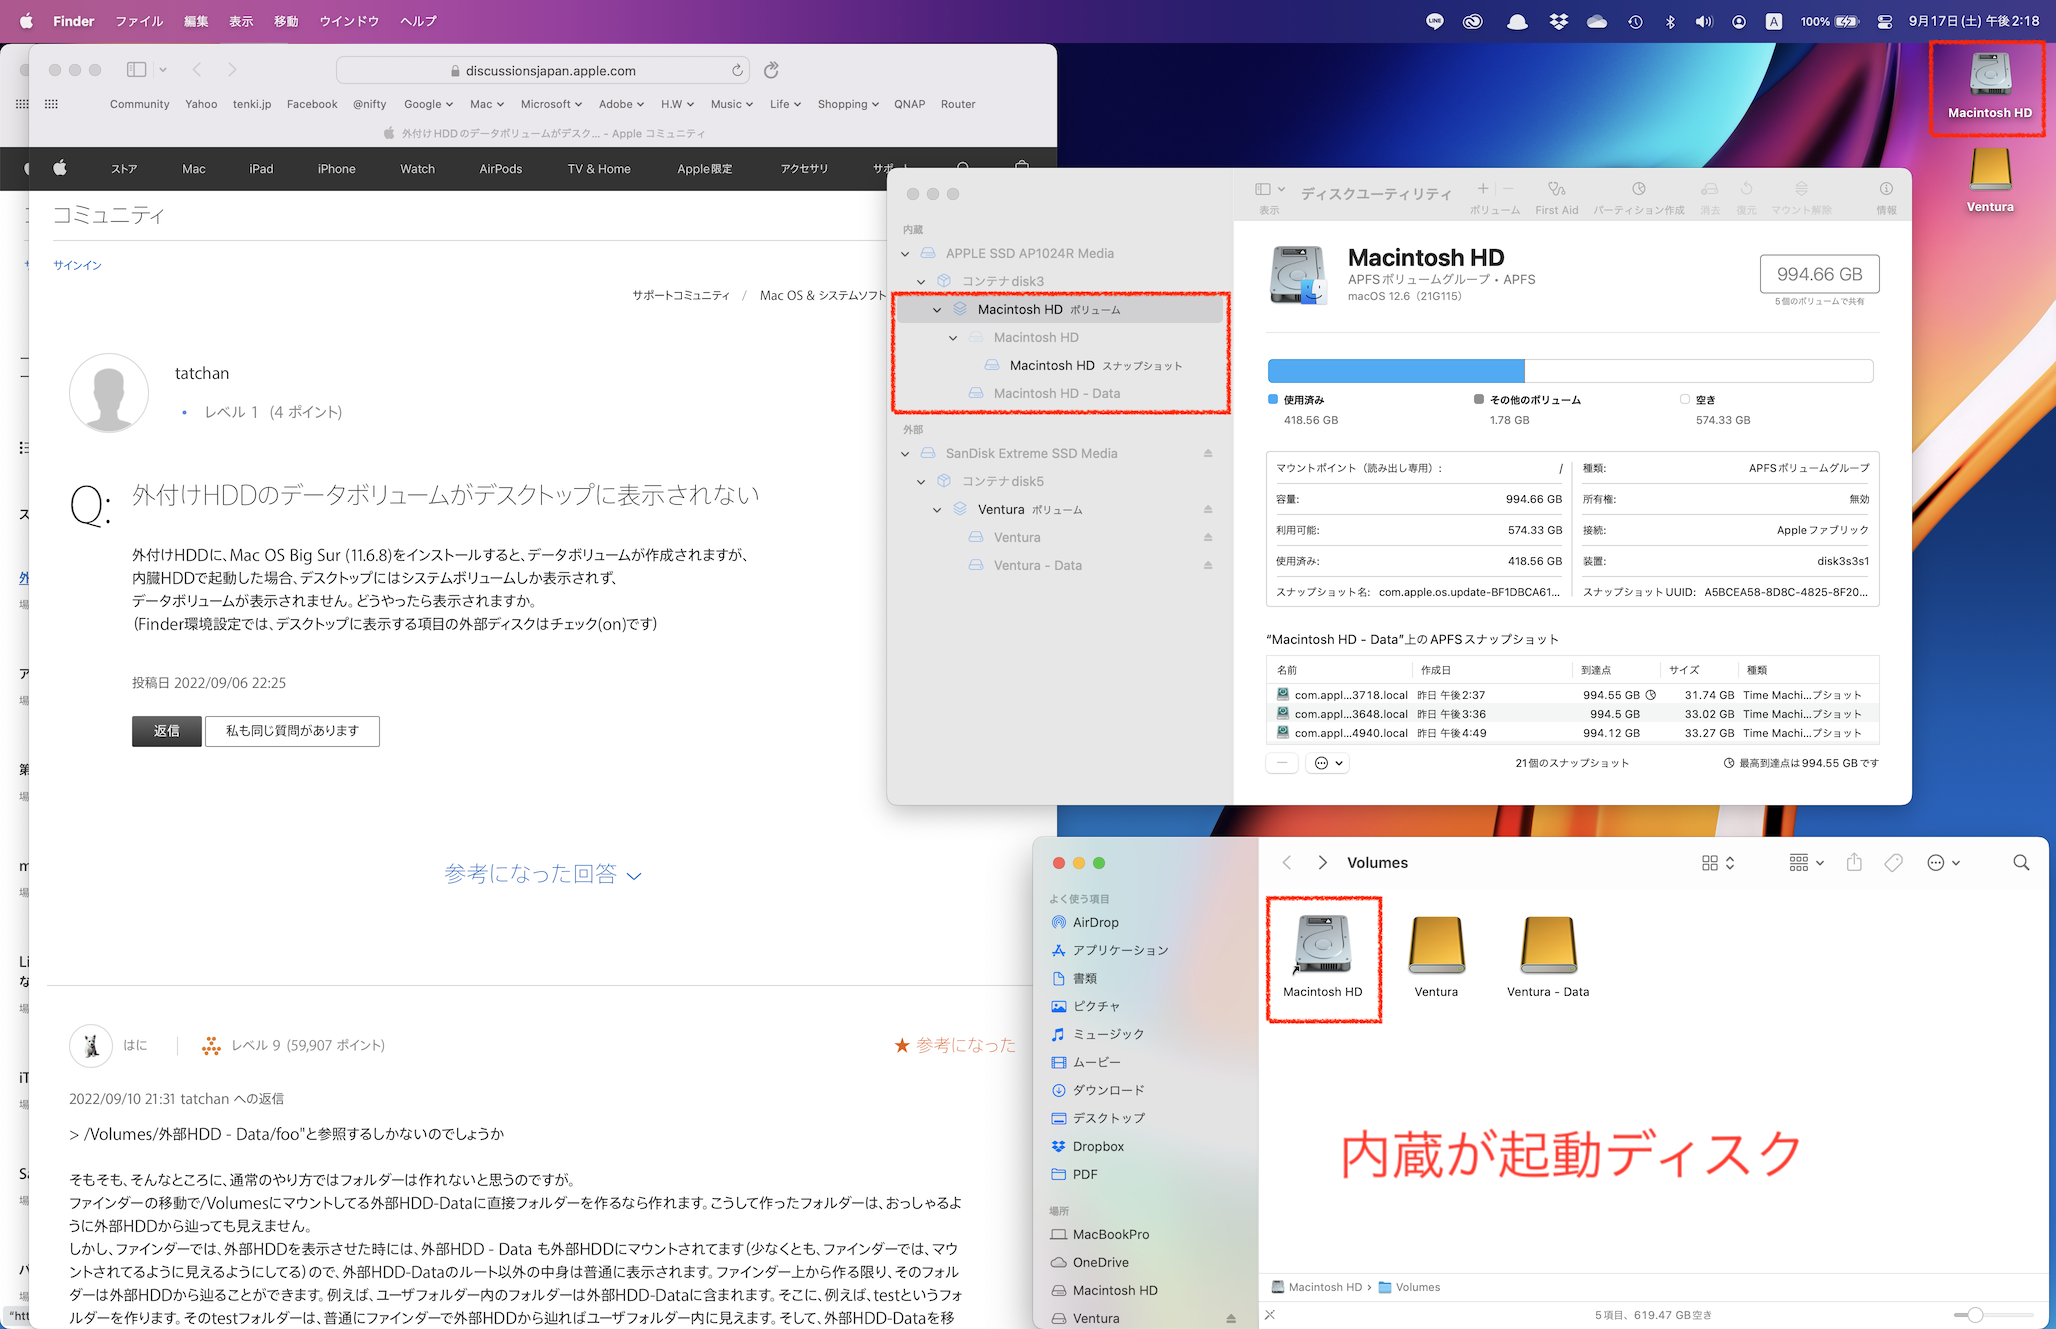Open Control Center in the menu bar
This screenshot has width=2056, height=1329.
click(1885, 21)
